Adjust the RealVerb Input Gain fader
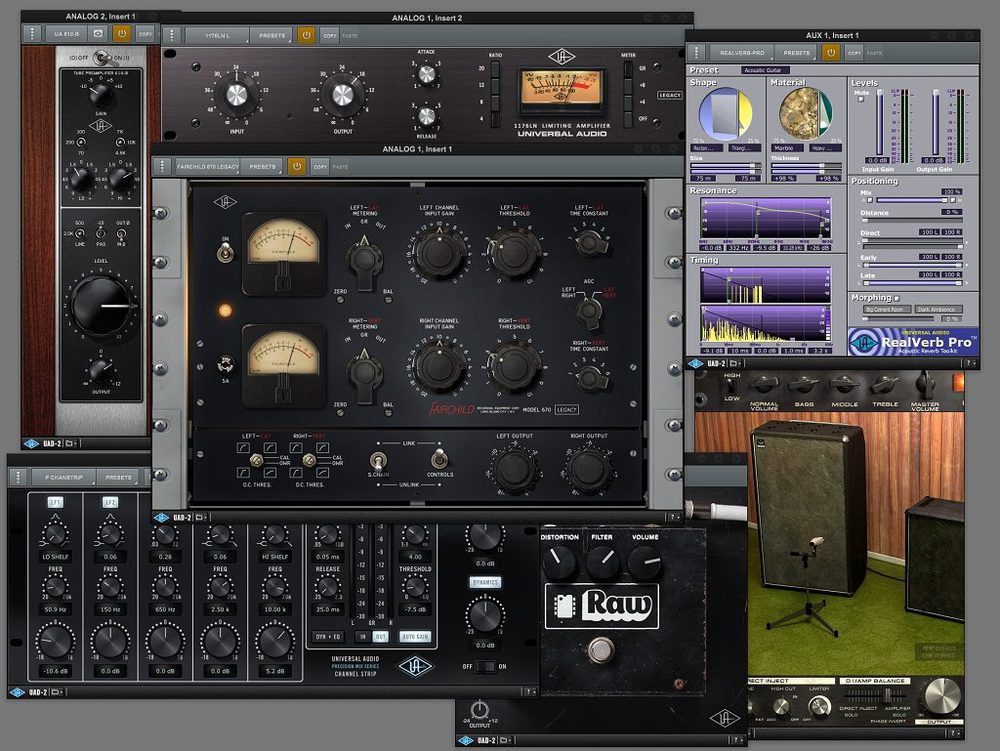The image size is (1000, 751). pyautogui.click(x=879, y=122)
